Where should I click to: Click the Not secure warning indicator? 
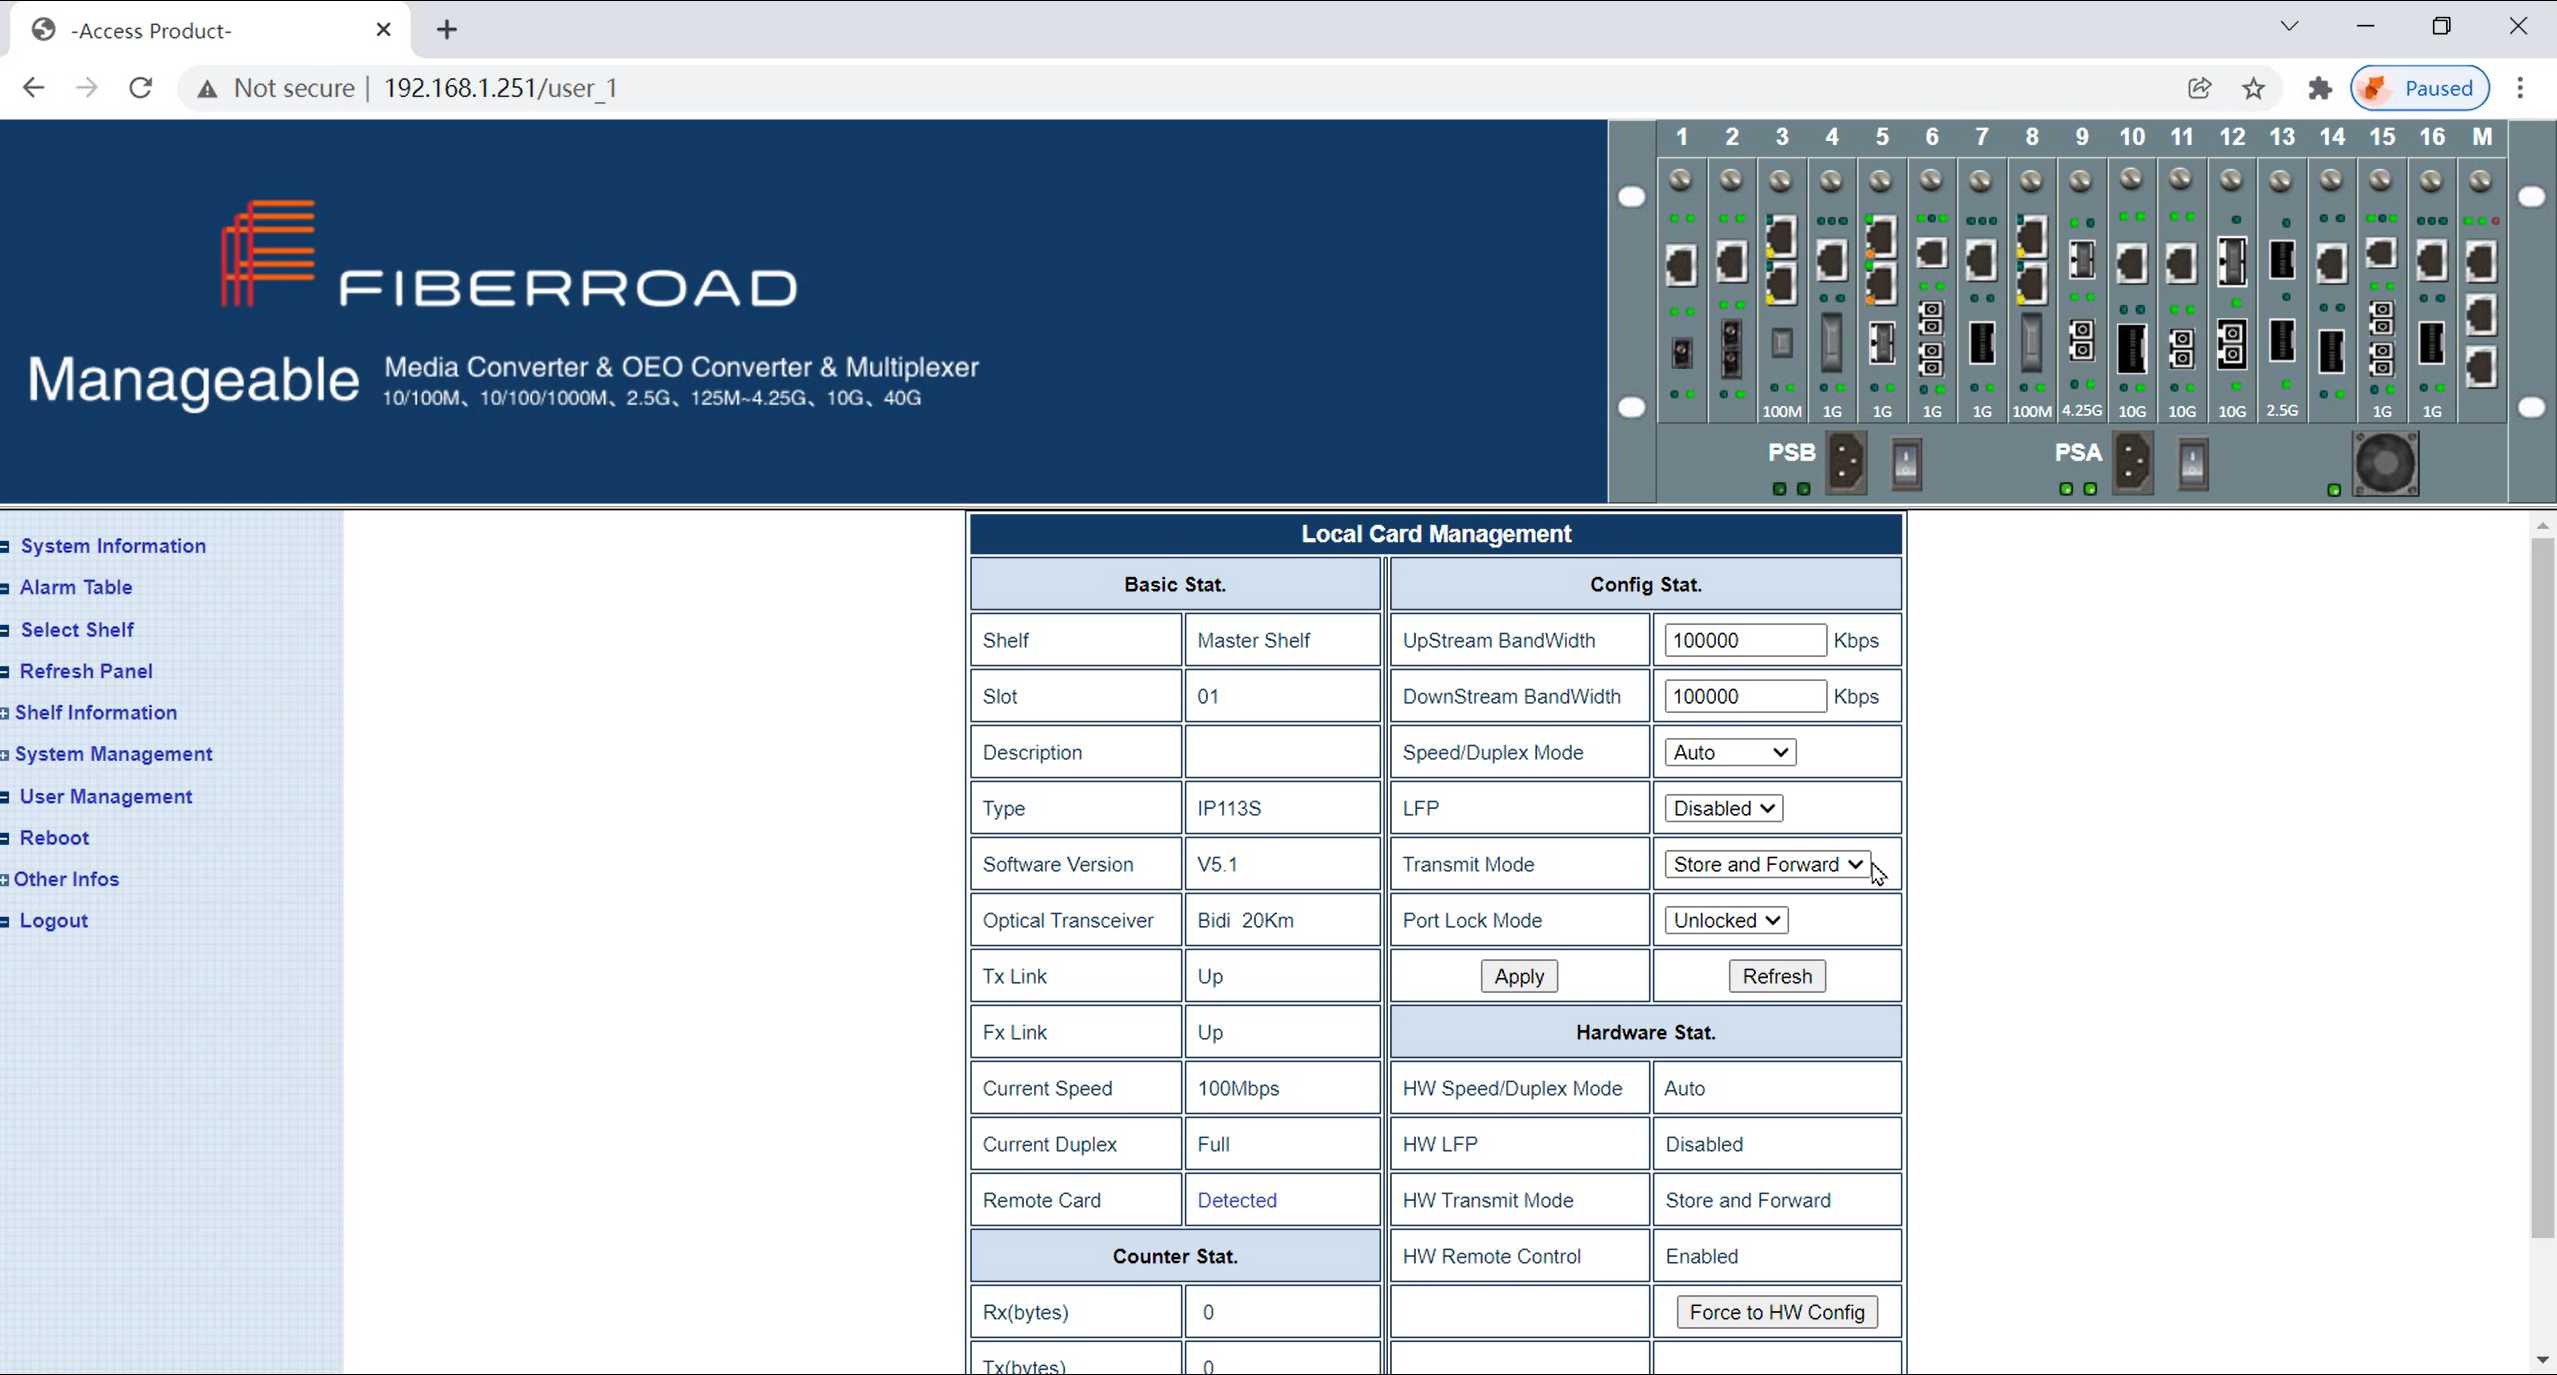[x=276, y=88]
